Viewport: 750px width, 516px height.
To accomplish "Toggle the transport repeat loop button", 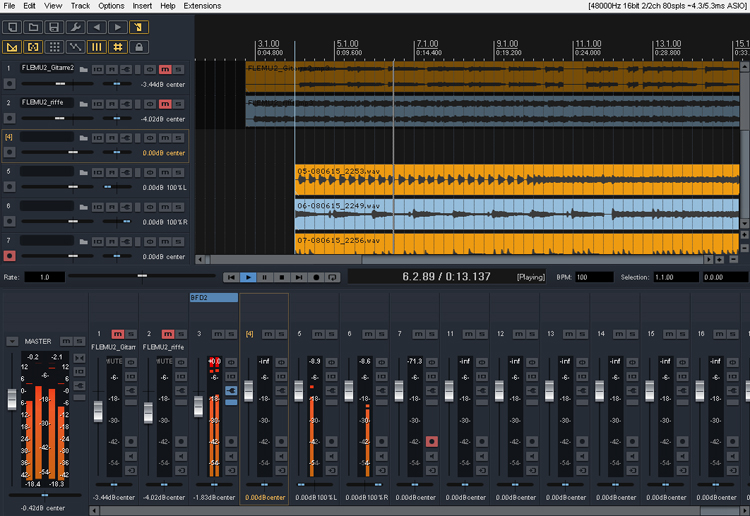I will [332, 277].
